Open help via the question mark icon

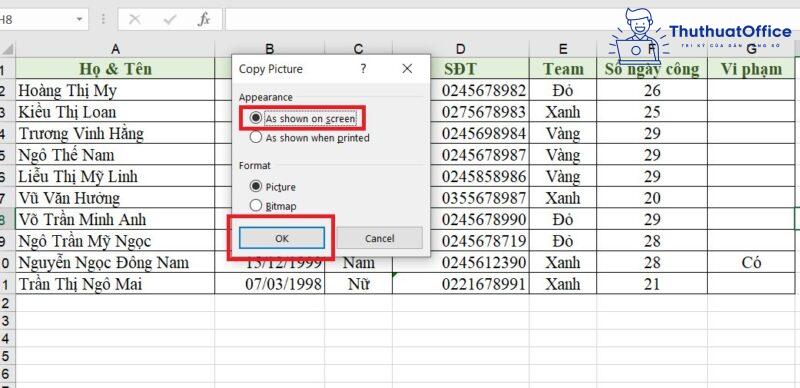[x=363, y=68]
